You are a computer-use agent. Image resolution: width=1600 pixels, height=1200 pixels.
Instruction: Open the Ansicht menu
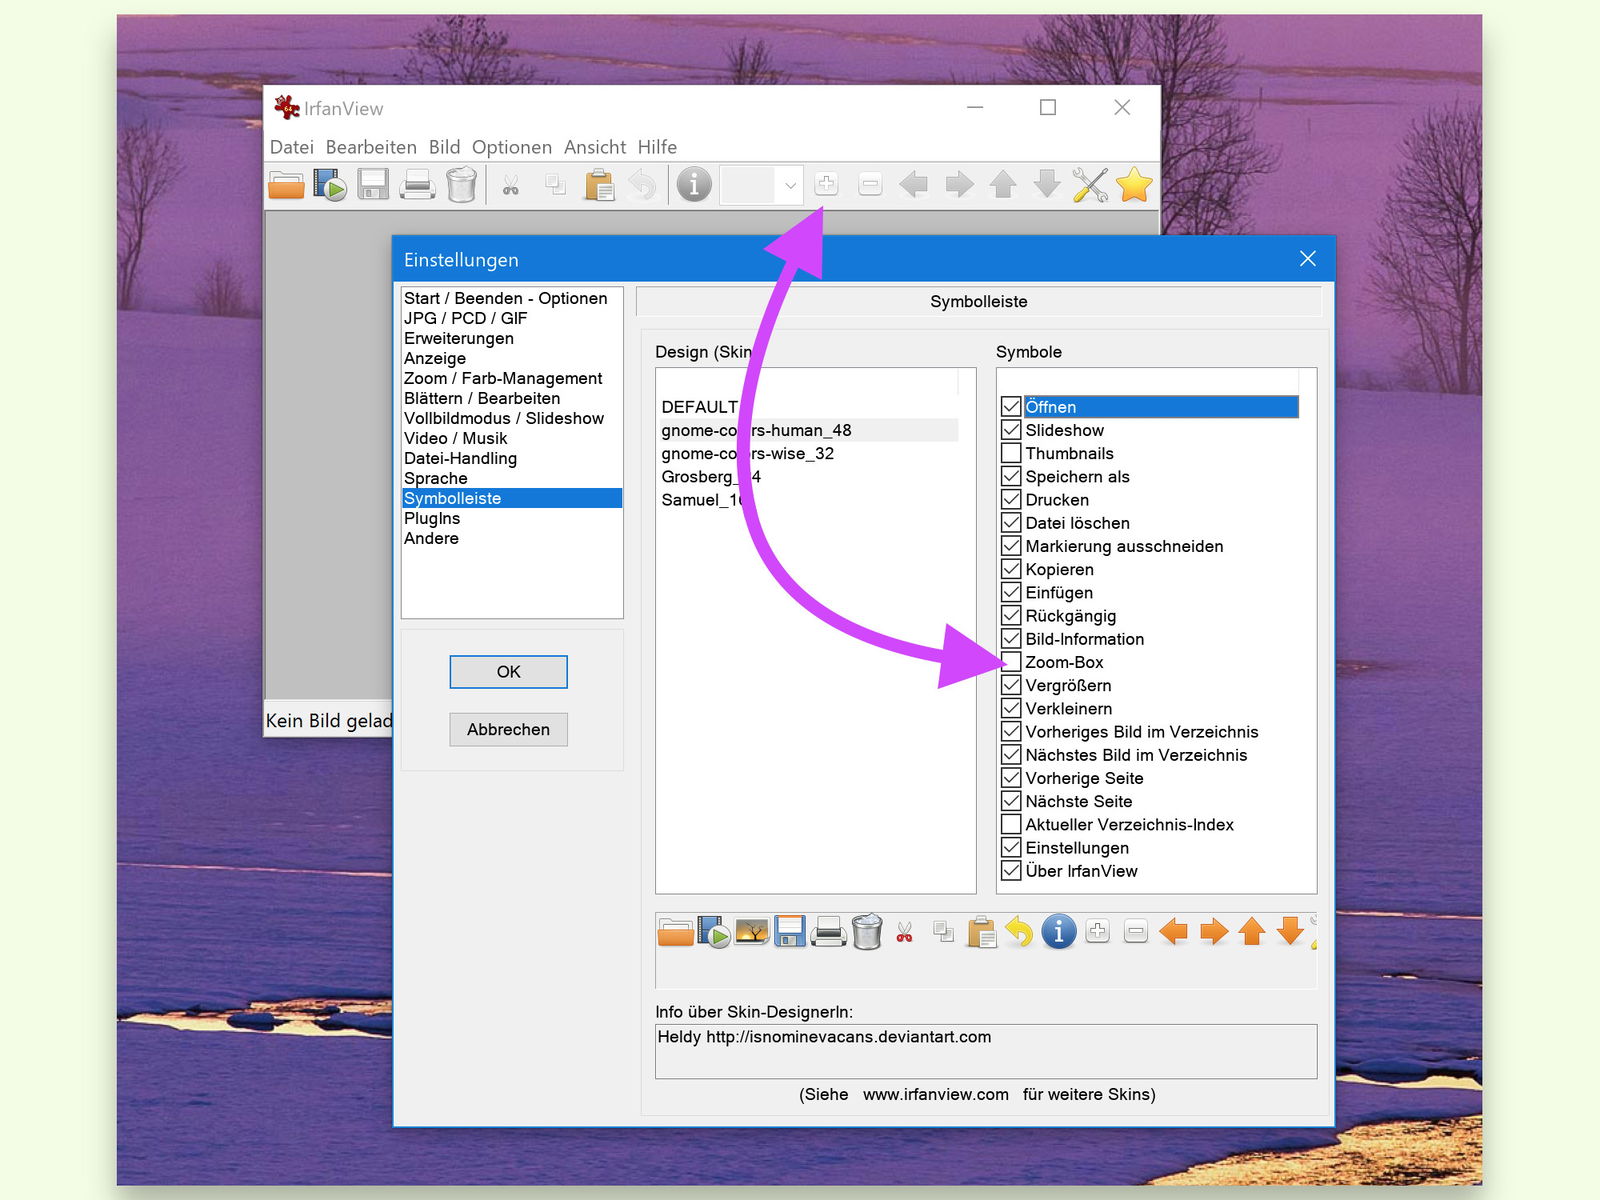[595, 147]
